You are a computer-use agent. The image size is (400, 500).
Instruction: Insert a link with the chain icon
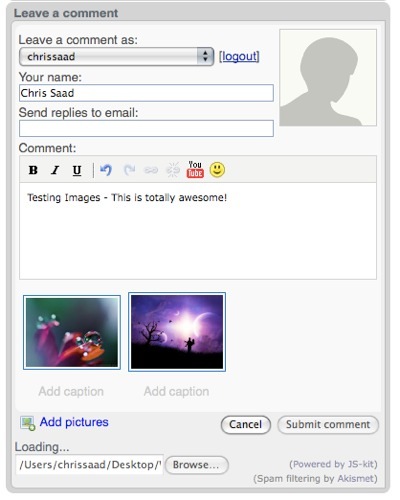(151, 170)
